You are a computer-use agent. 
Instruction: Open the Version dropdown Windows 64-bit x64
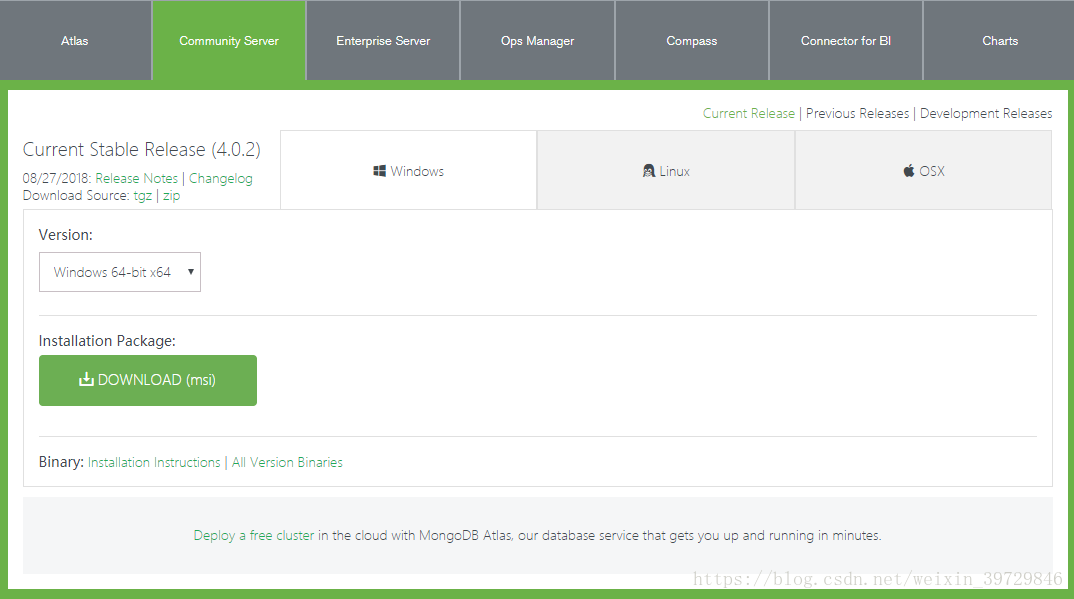point(120,272)
